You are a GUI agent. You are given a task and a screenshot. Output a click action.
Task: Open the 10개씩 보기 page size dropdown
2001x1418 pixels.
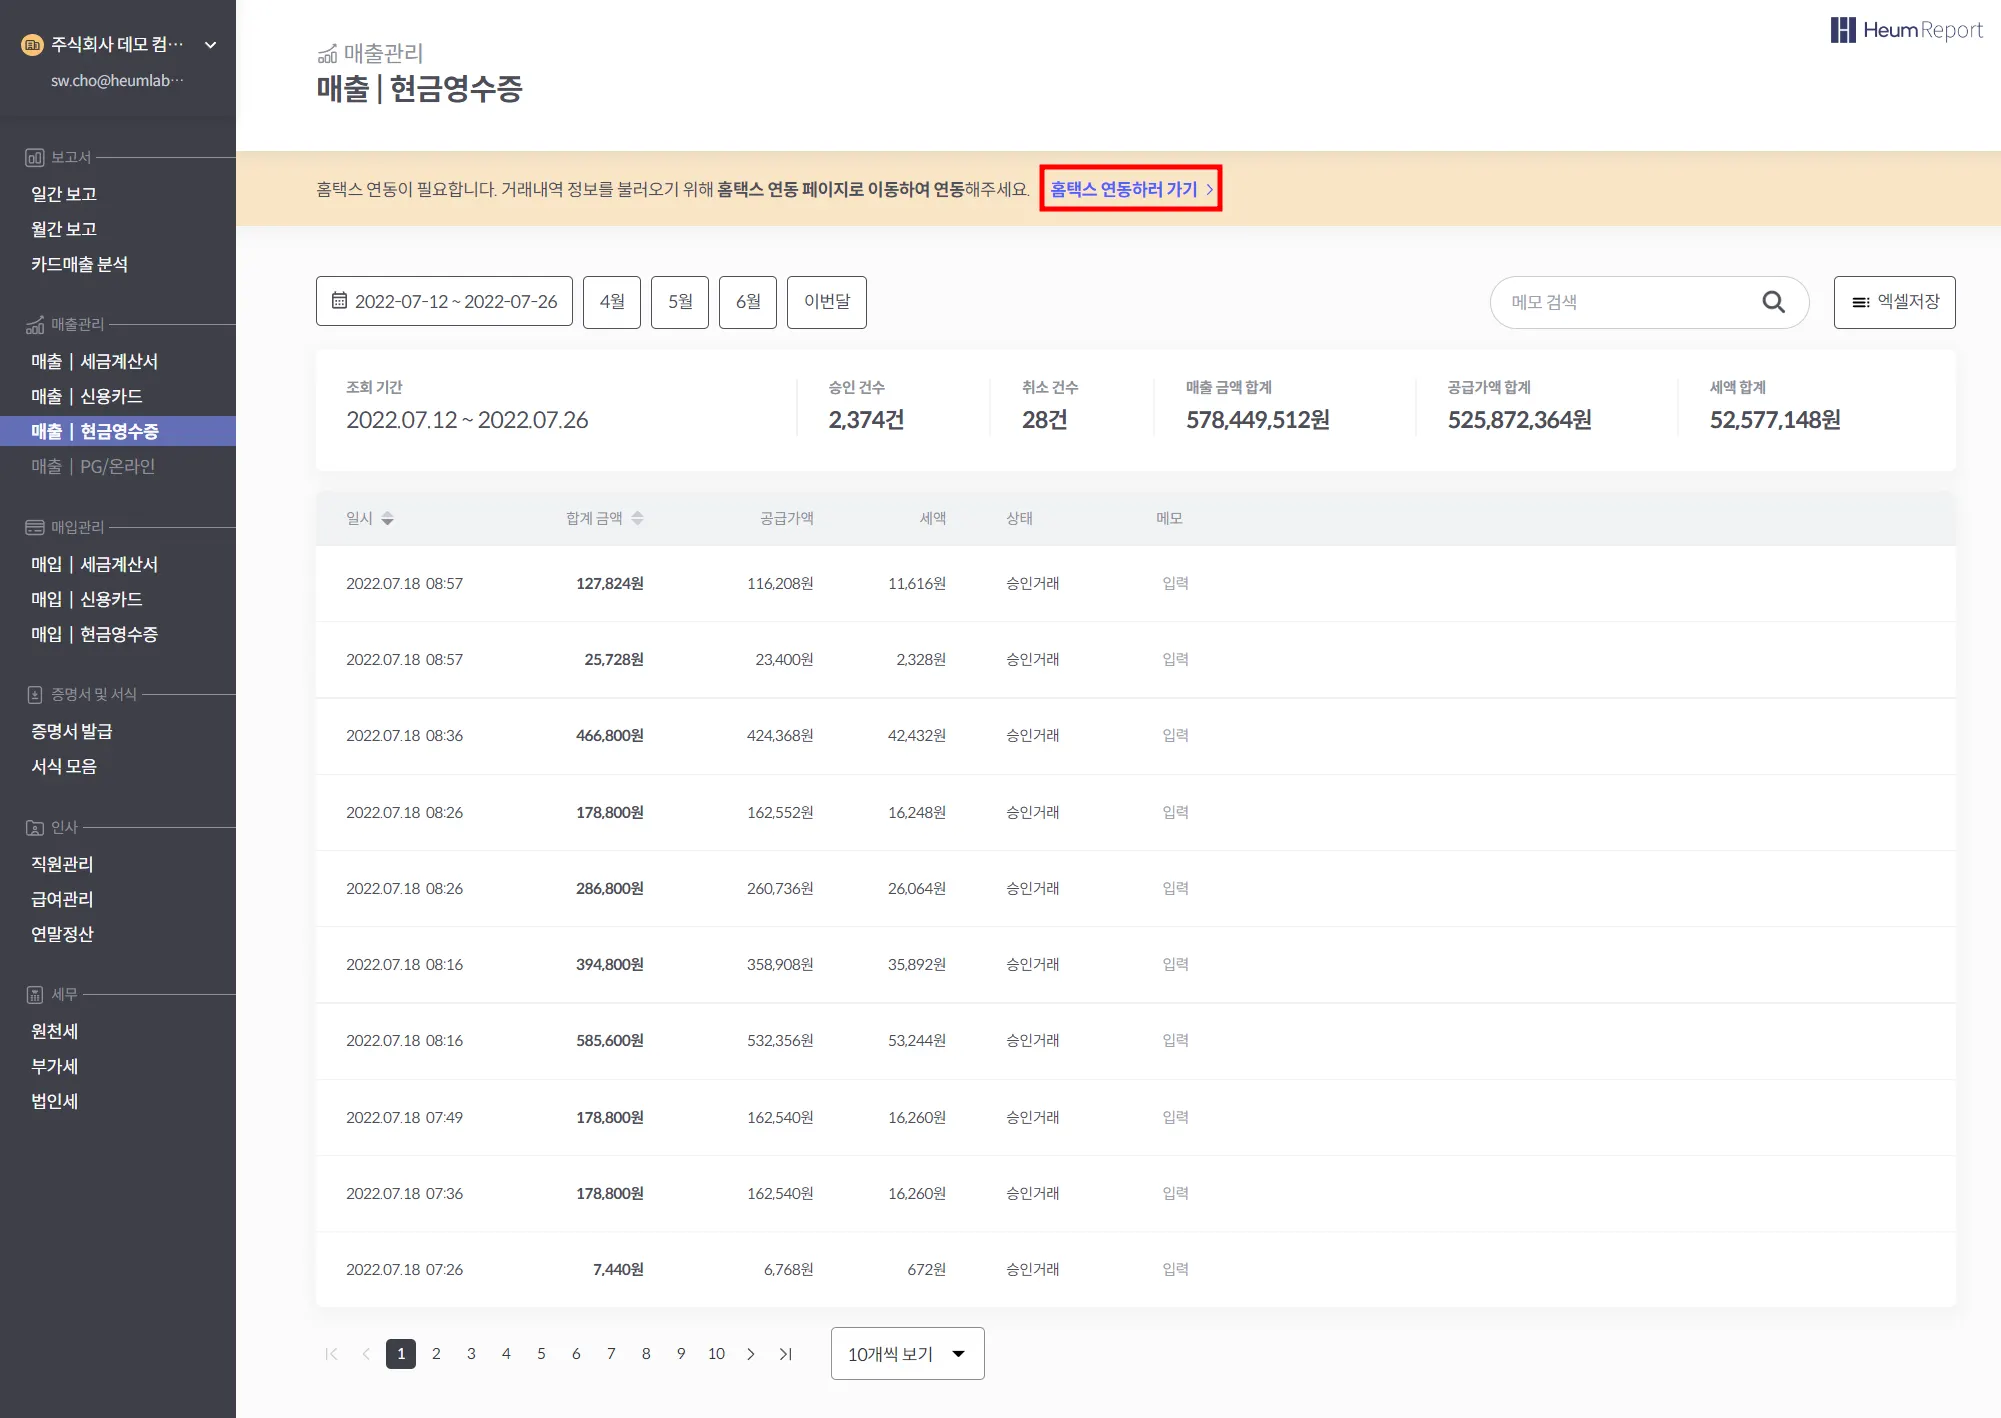point(907,1354)
